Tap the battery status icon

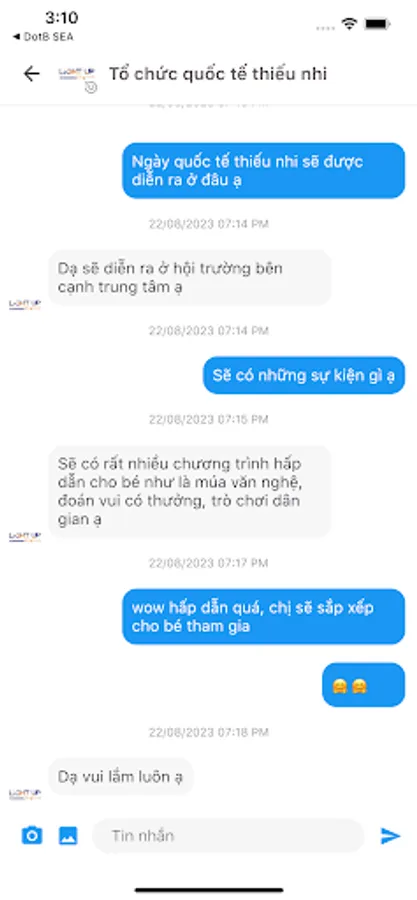[378, 24]
